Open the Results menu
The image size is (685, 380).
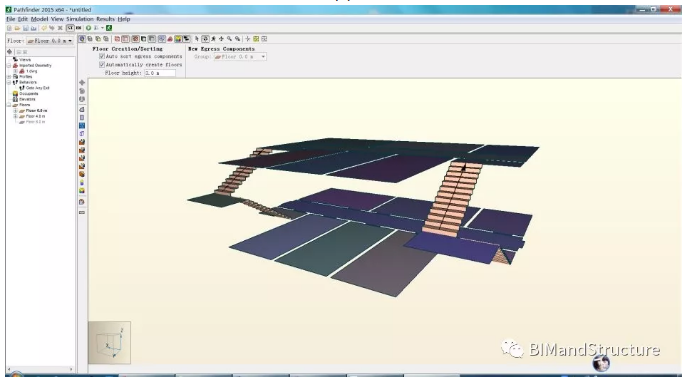105,19
